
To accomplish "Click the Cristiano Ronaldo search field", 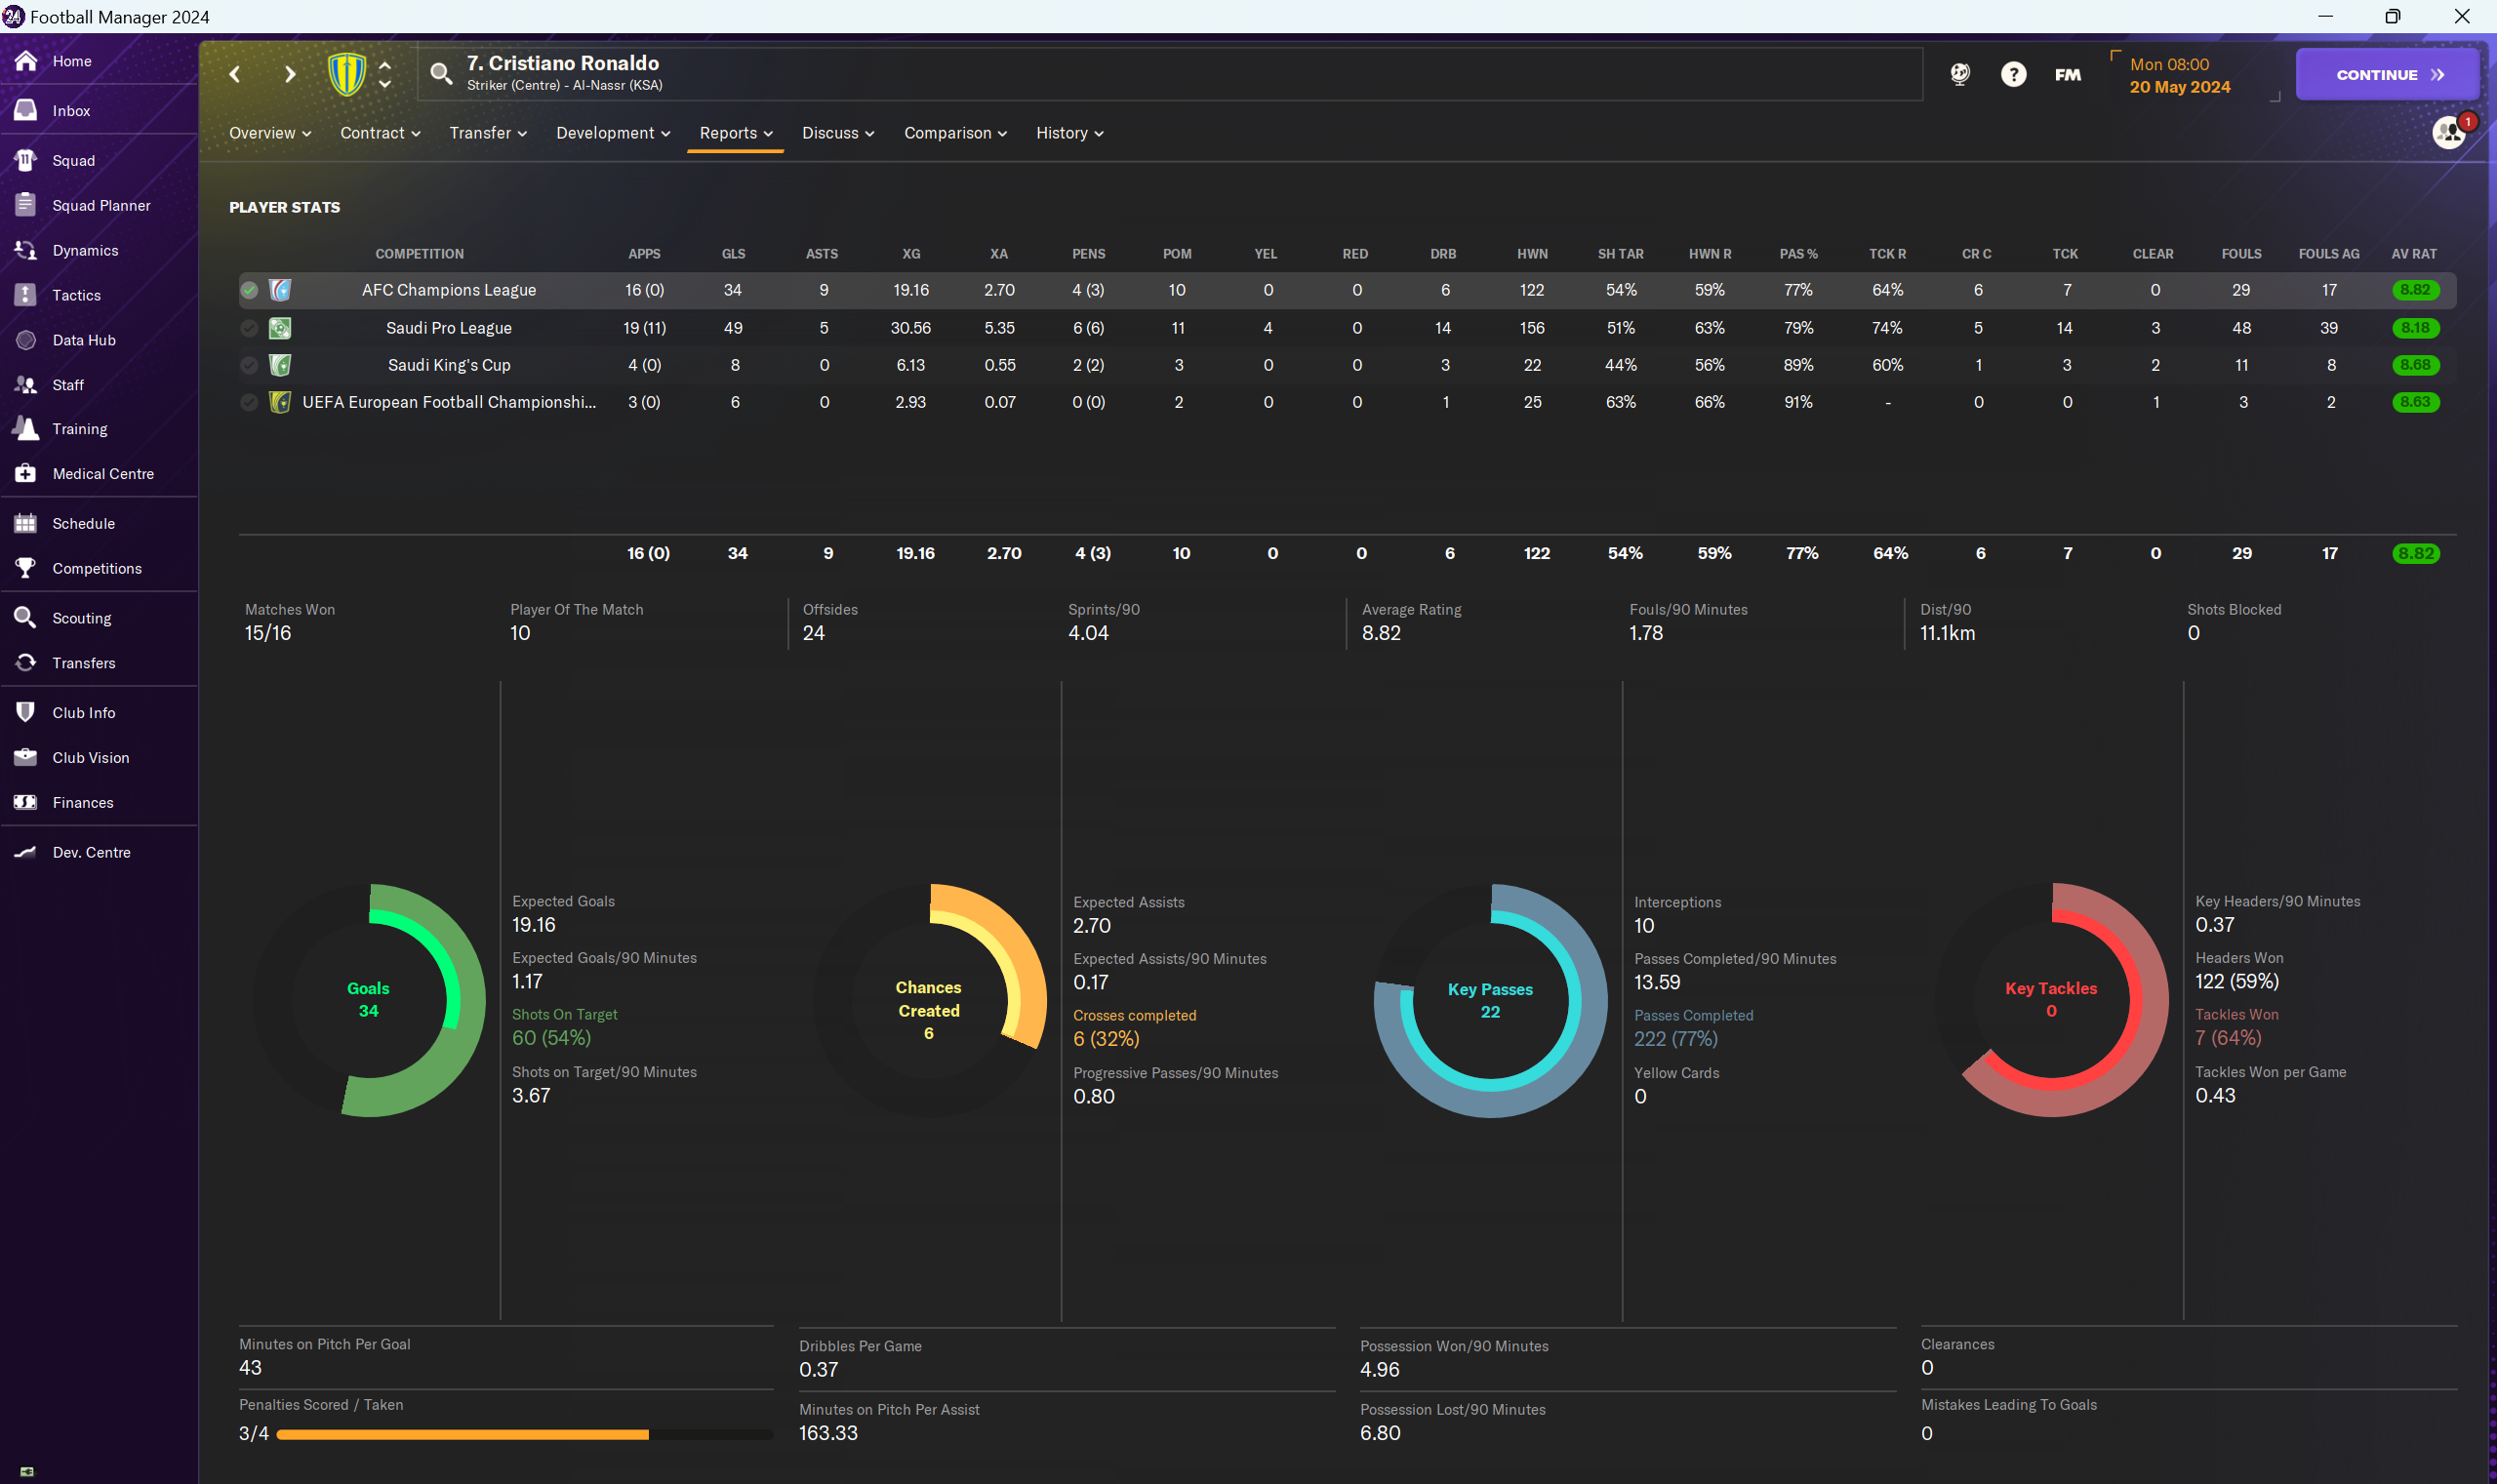I will pyautogui.click(x=1170, y=74).
